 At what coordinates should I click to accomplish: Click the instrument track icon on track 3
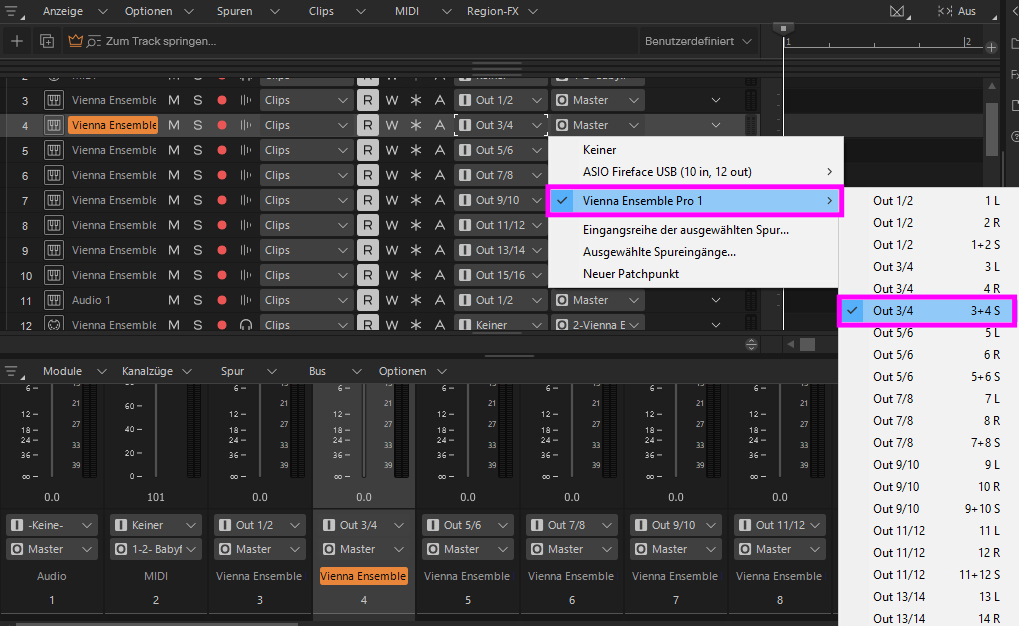pyautogui.click(x=53, y=100)
